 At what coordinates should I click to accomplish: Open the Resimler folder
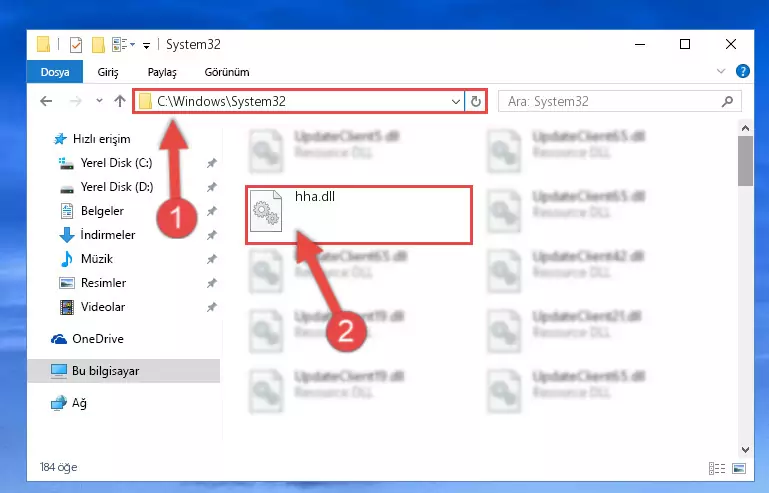(103, 283)
